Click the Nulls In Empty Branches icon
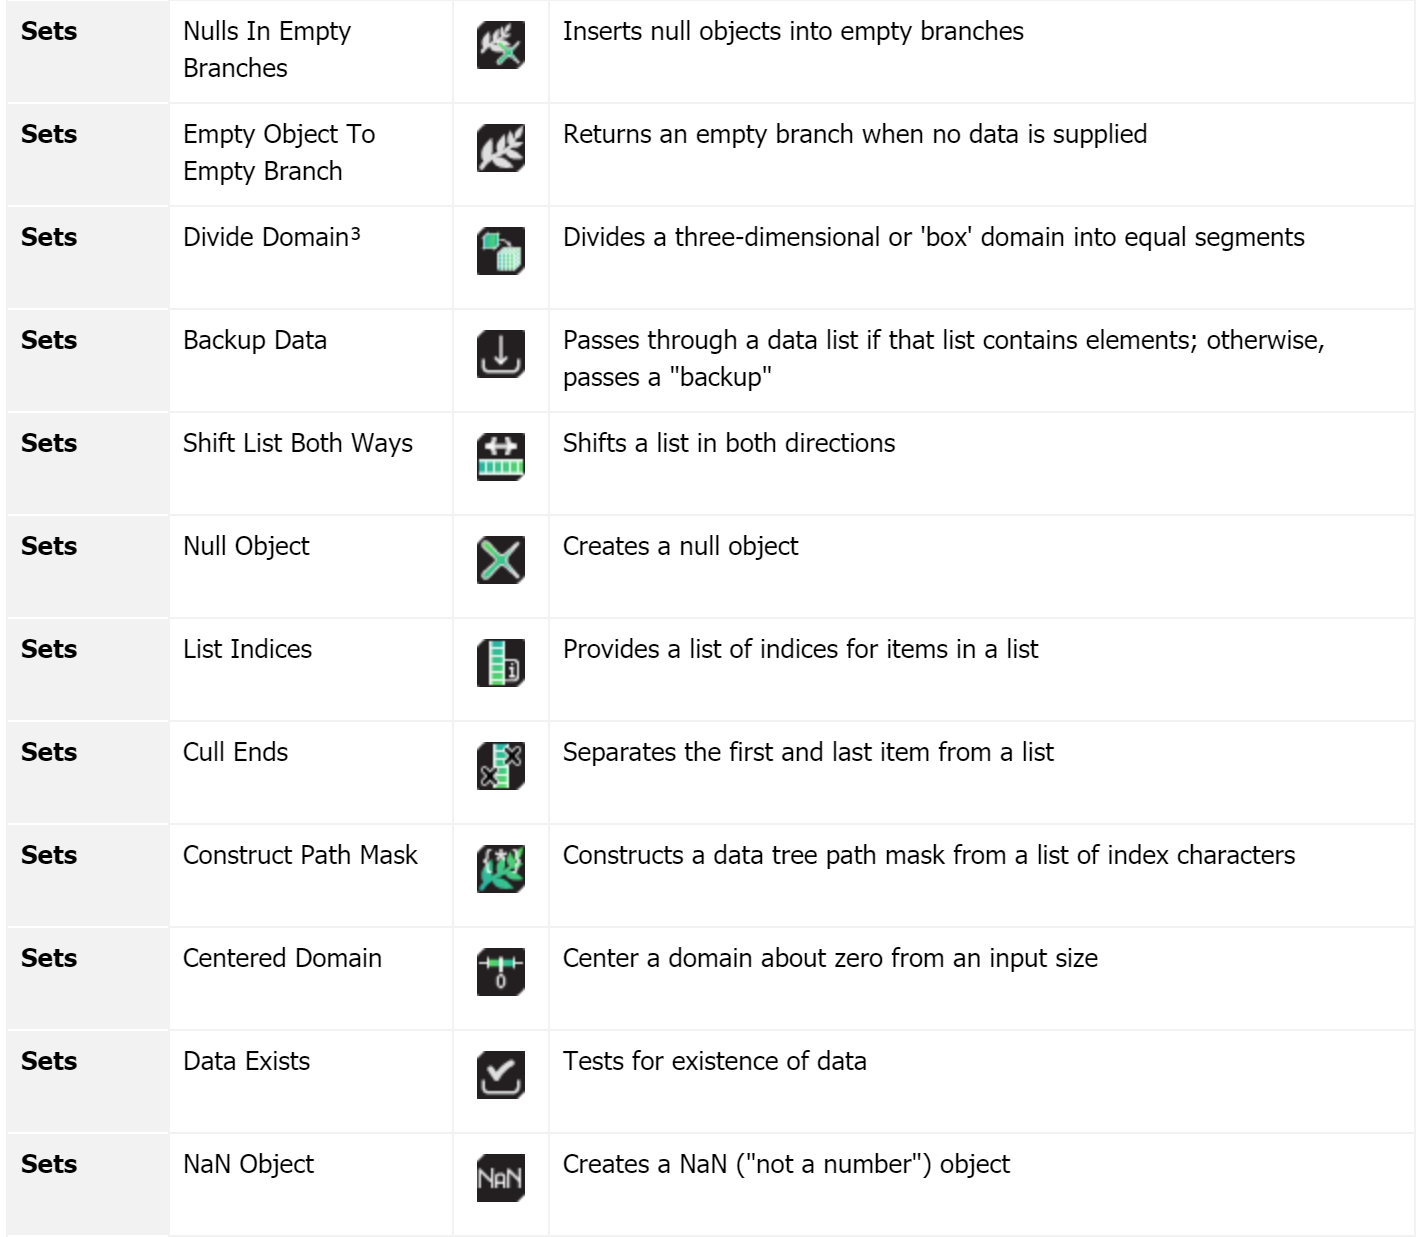Viewport: 1420px width, 1237px height. [x=501, y=46]
